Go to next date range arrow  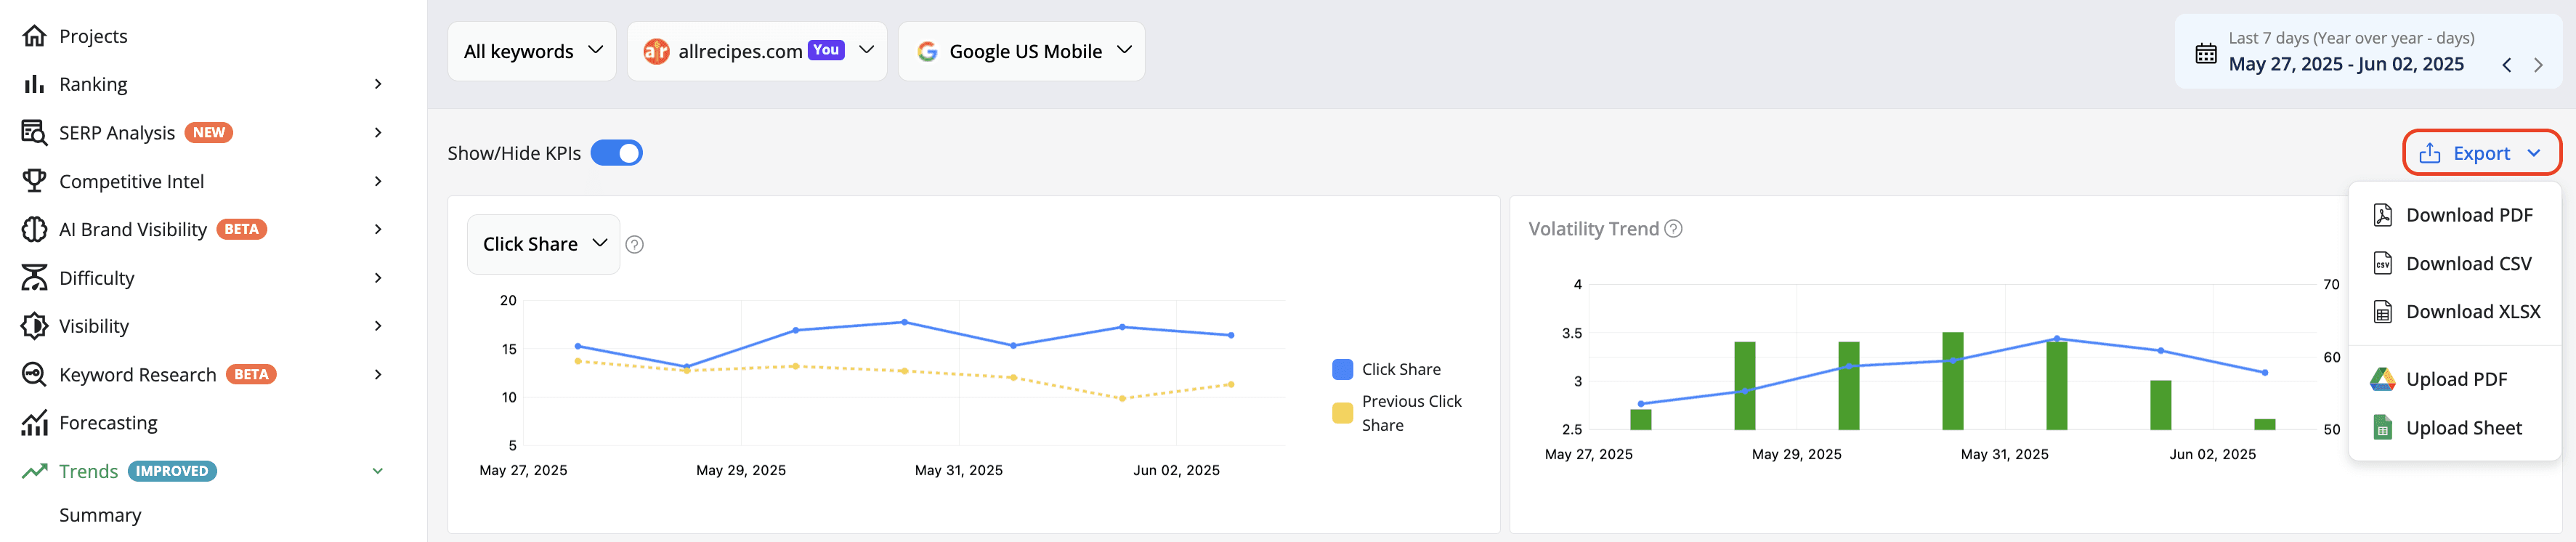pos(2538,65)
